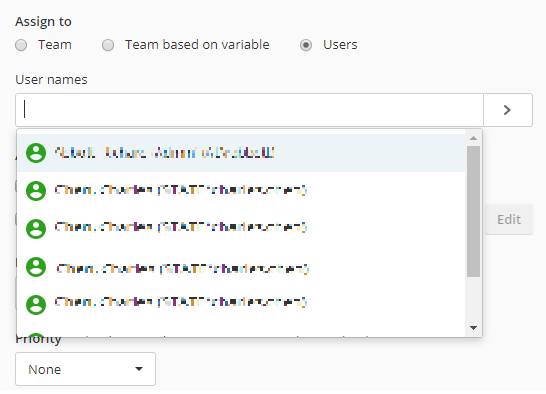Select the Team radio button
Image resolution: width=546 pixels, height=394 pixels.
pyautogui.click(x=21, y=45)
